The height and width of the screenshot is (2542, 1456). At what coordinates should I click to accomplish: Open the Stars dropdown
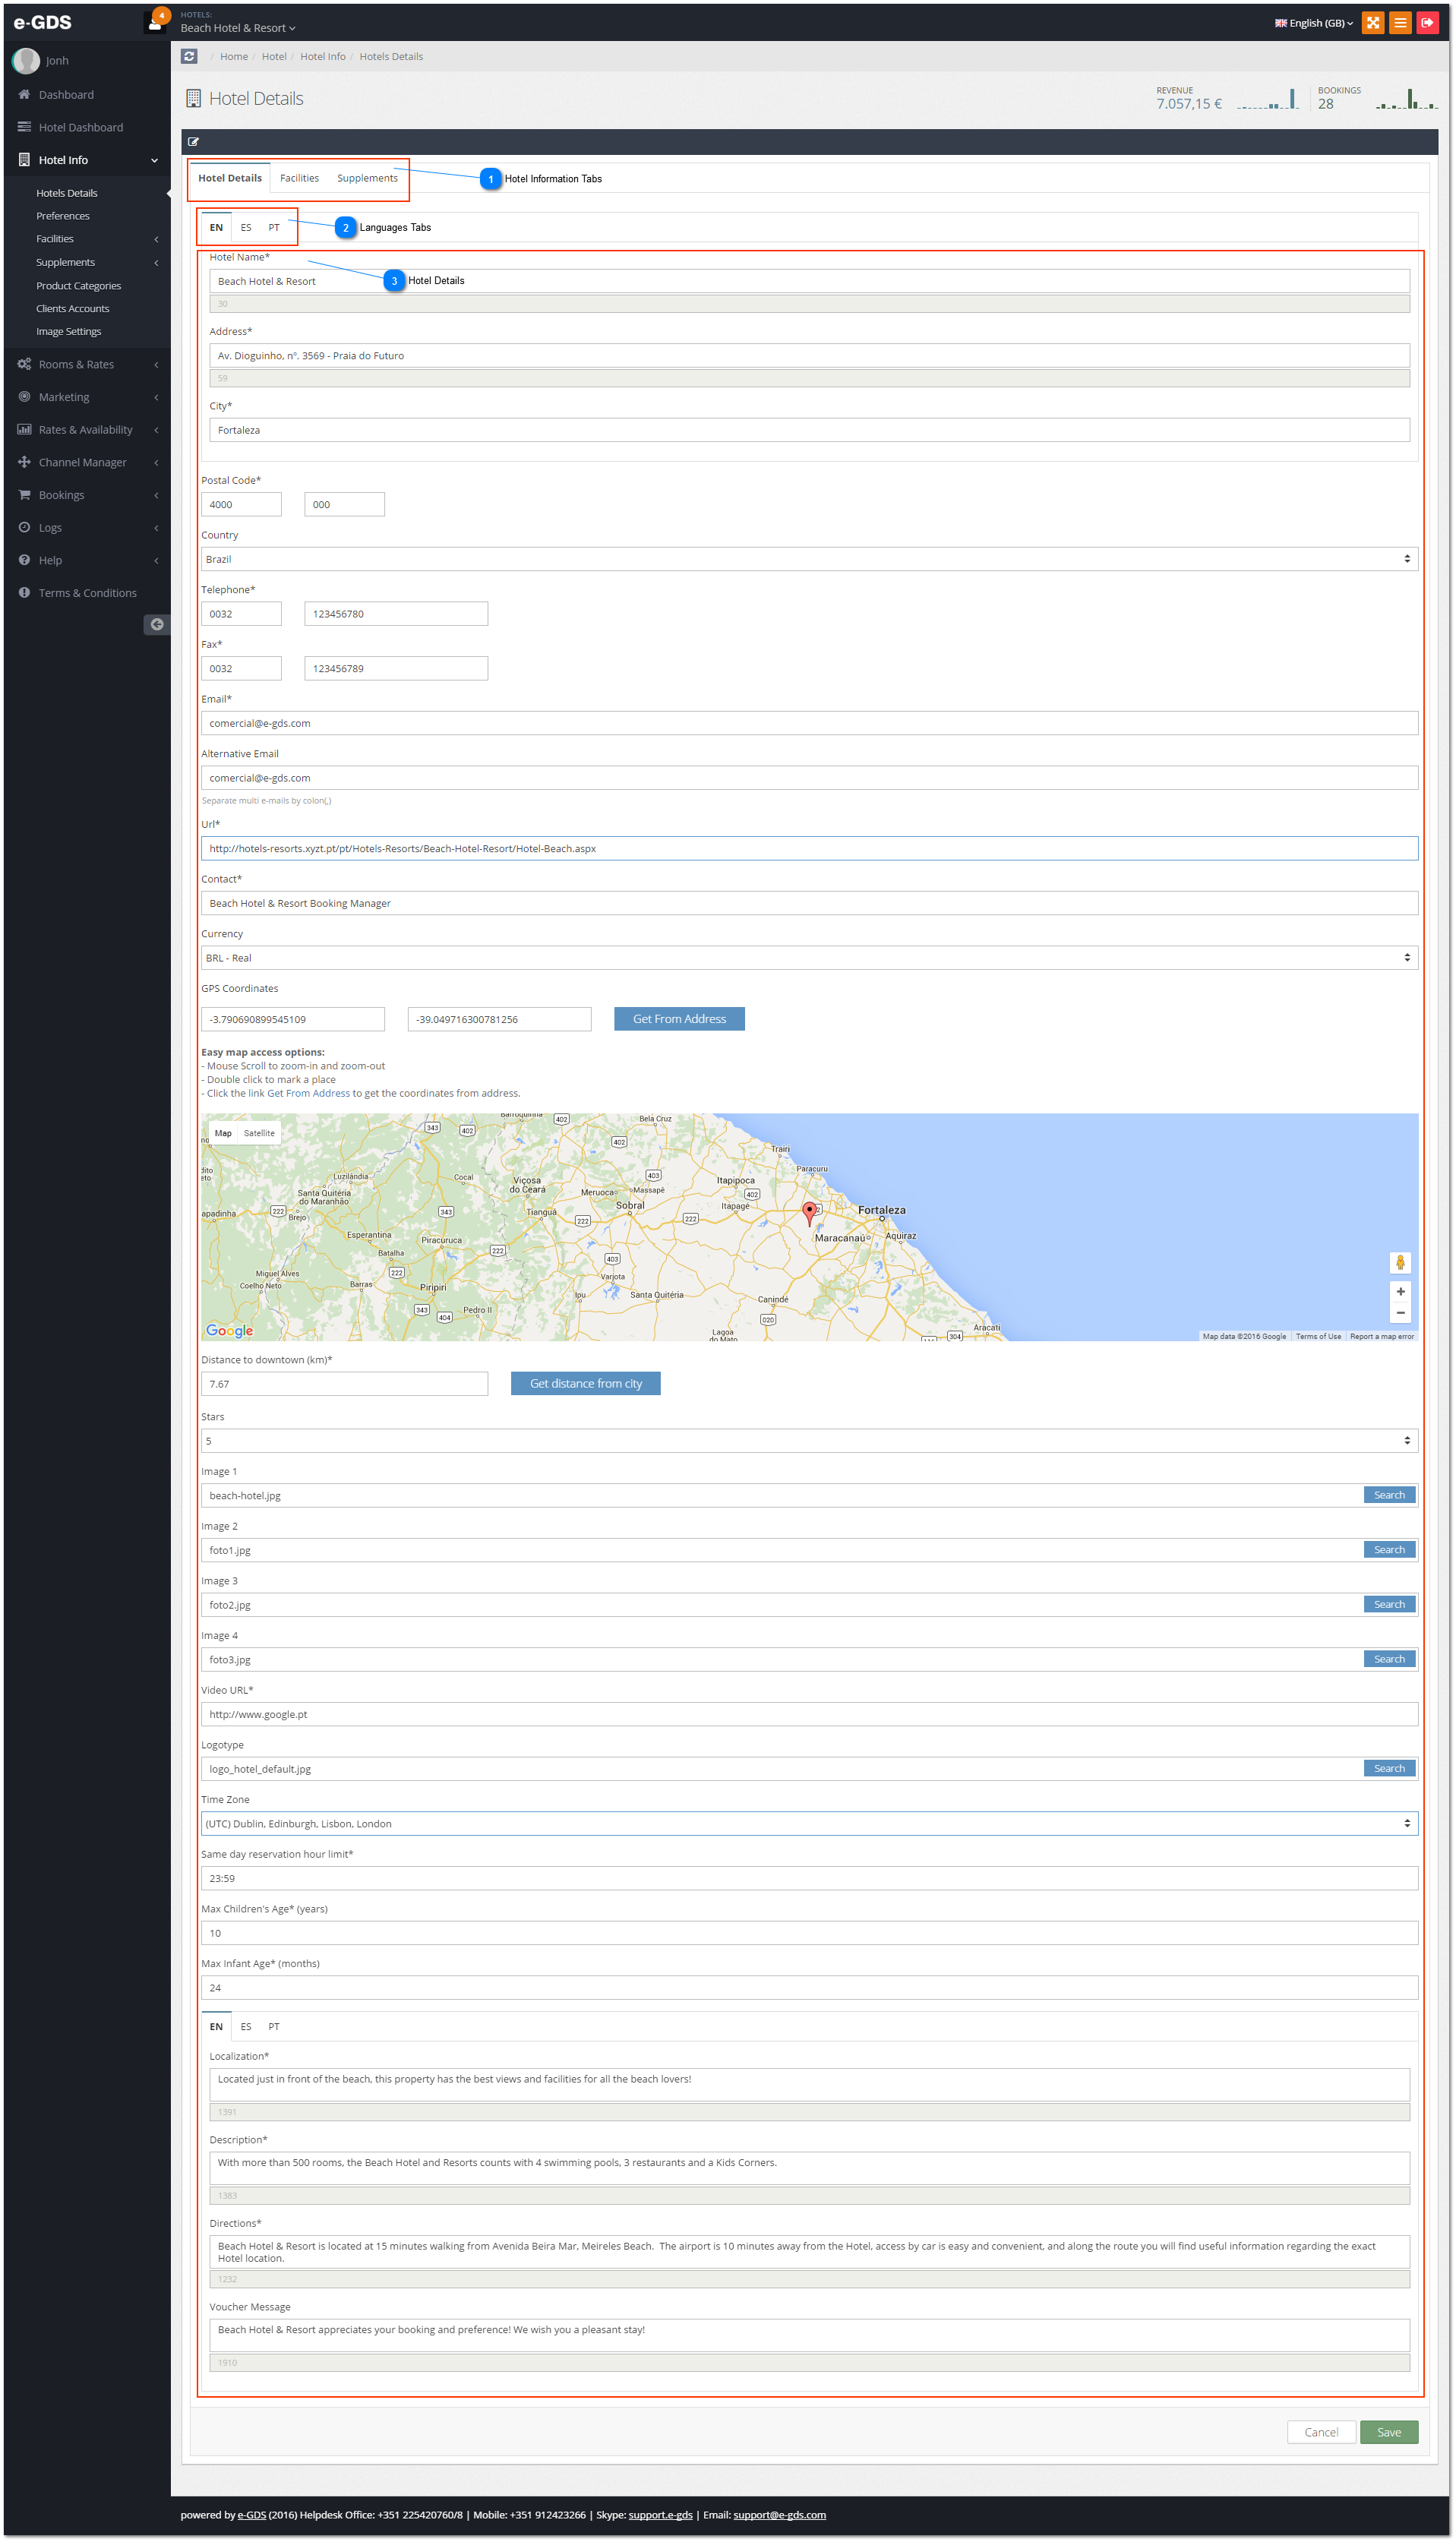pos(809,1441)
